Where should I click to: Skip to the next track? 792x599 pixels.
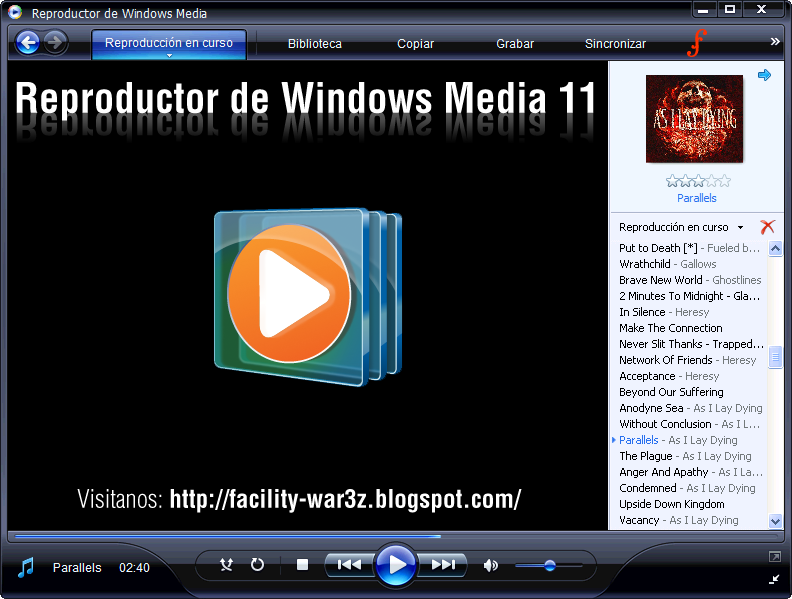pos(443,564)
